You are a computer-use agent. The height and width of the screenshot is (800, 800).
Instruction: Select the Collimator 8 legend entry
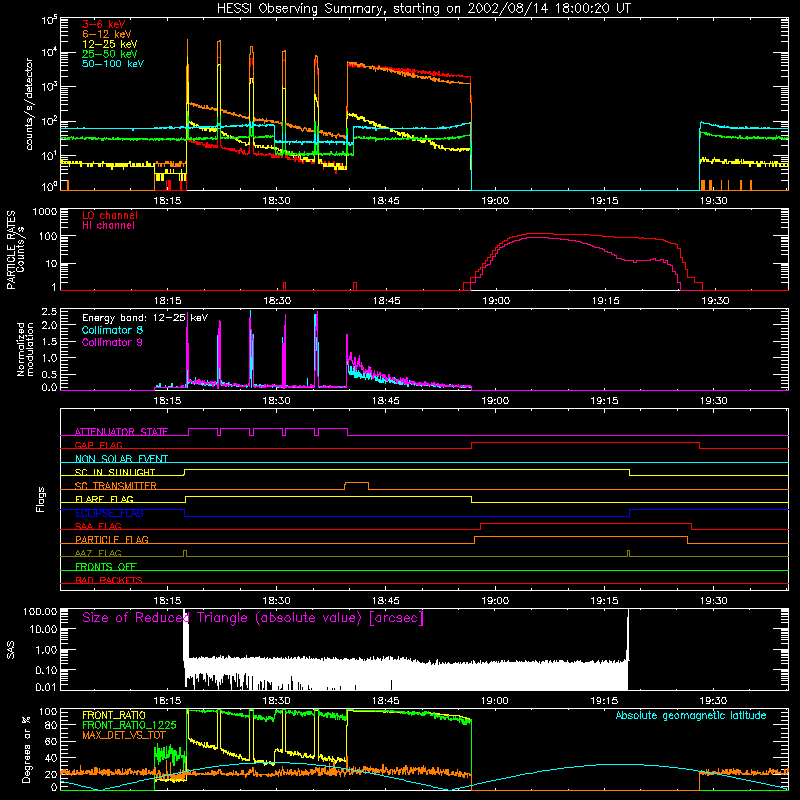(112, 330)
